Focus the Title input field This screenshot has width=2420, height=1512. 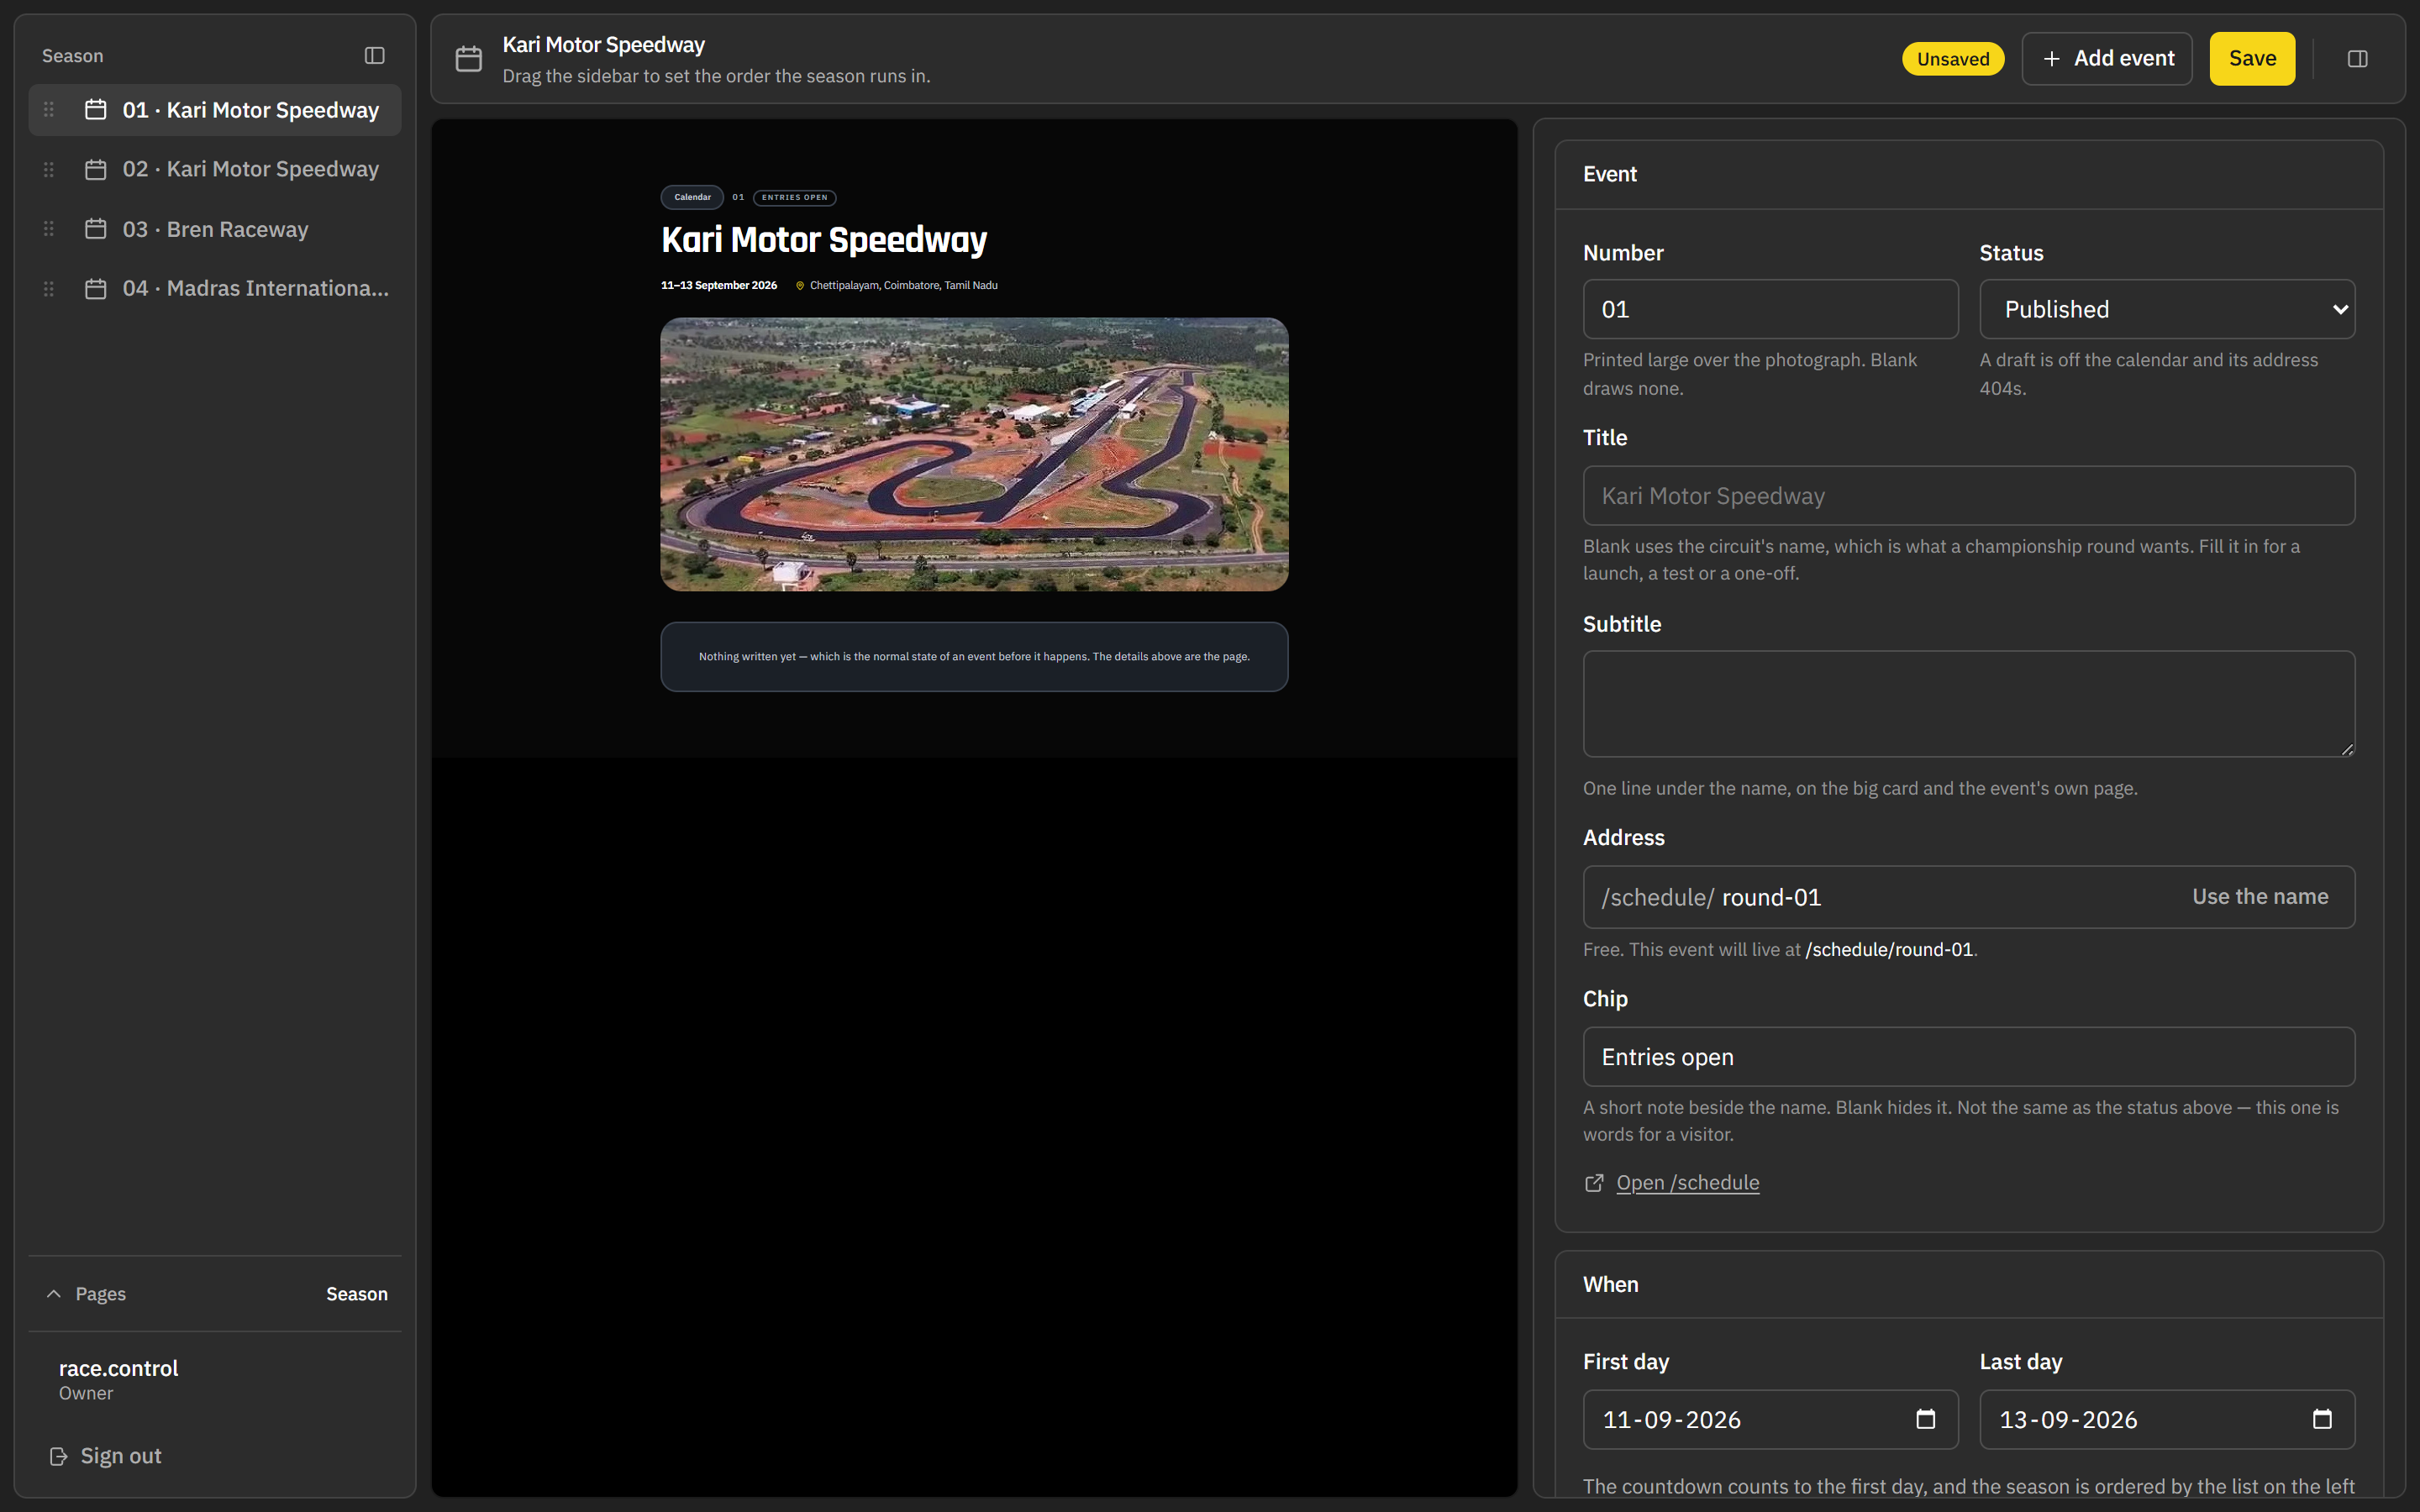1969,496
